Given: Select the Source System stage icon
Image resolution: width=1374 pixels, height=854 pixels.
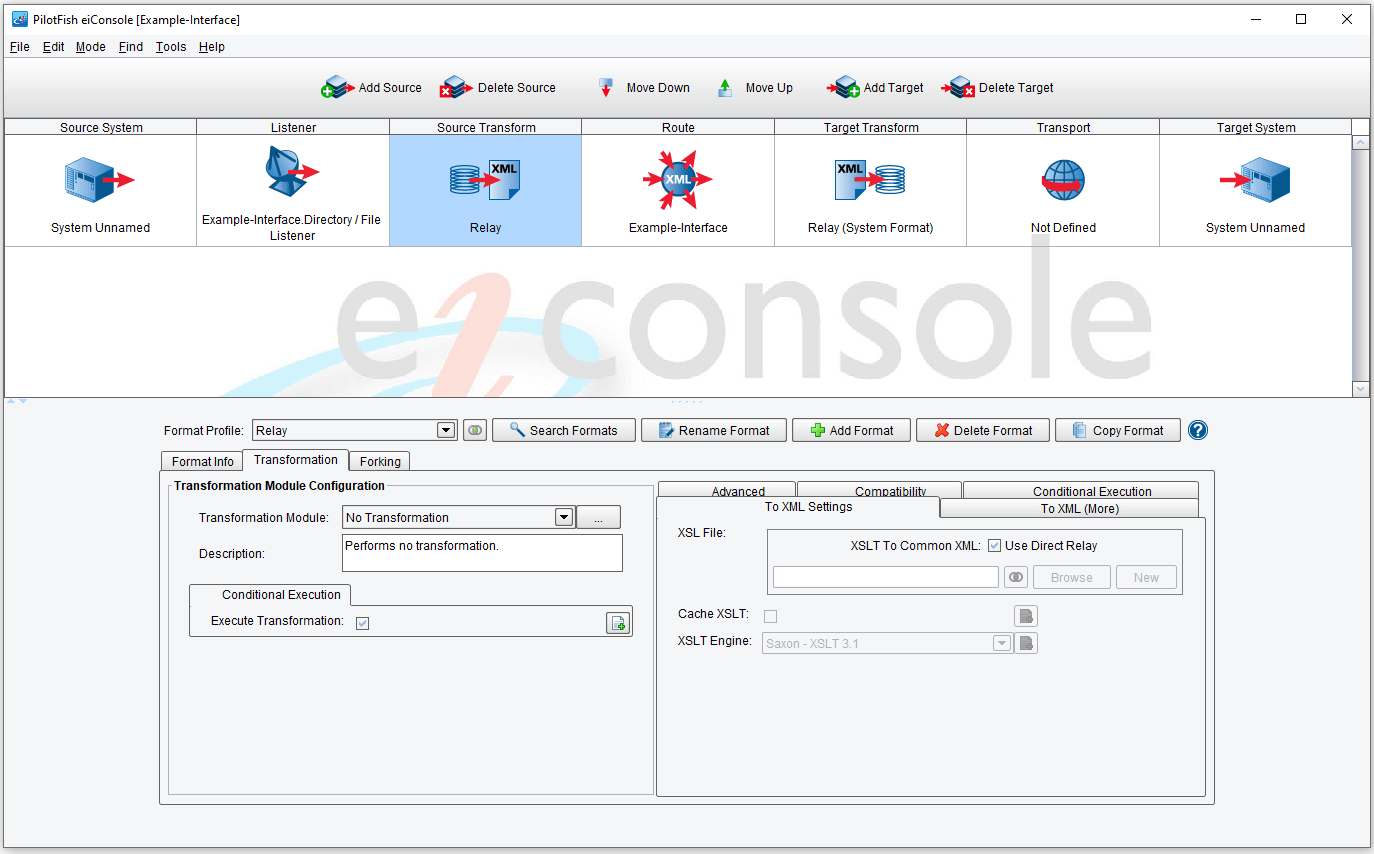Looking at the screenshot, I should coord(100,180).
